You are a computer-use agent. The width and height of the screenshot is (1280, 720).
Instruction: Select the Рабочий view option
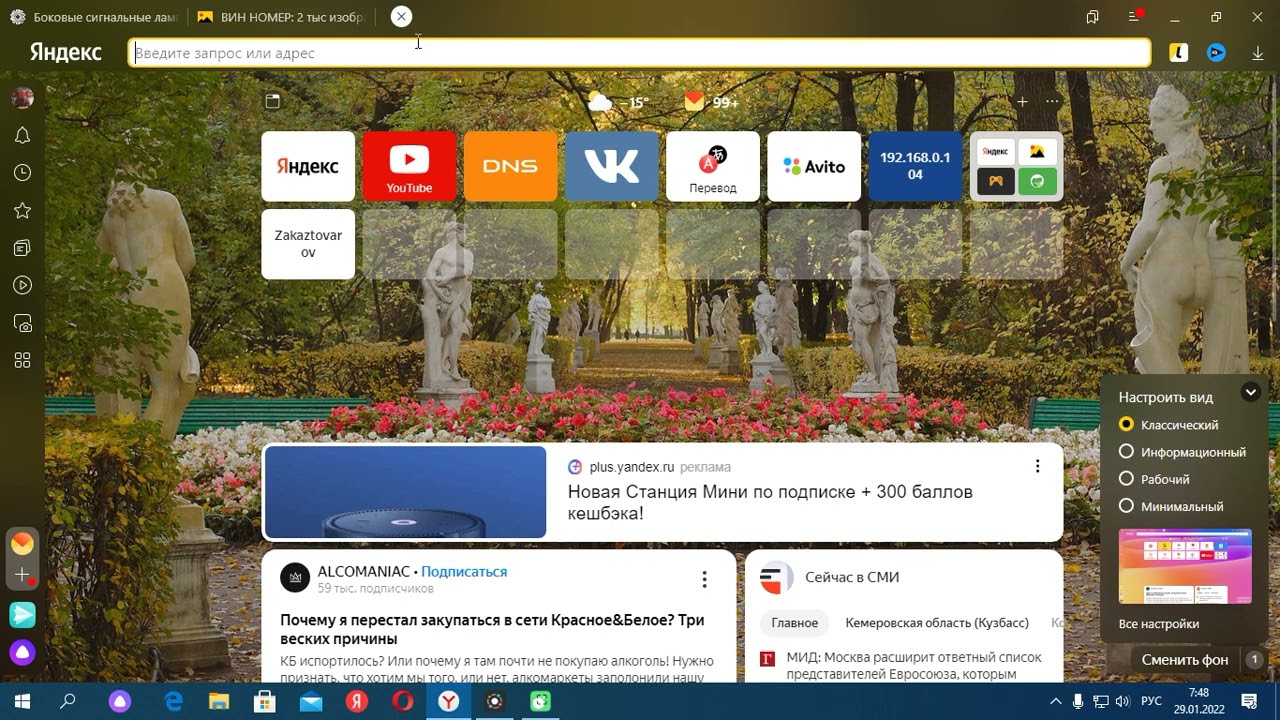point(1154,479)
